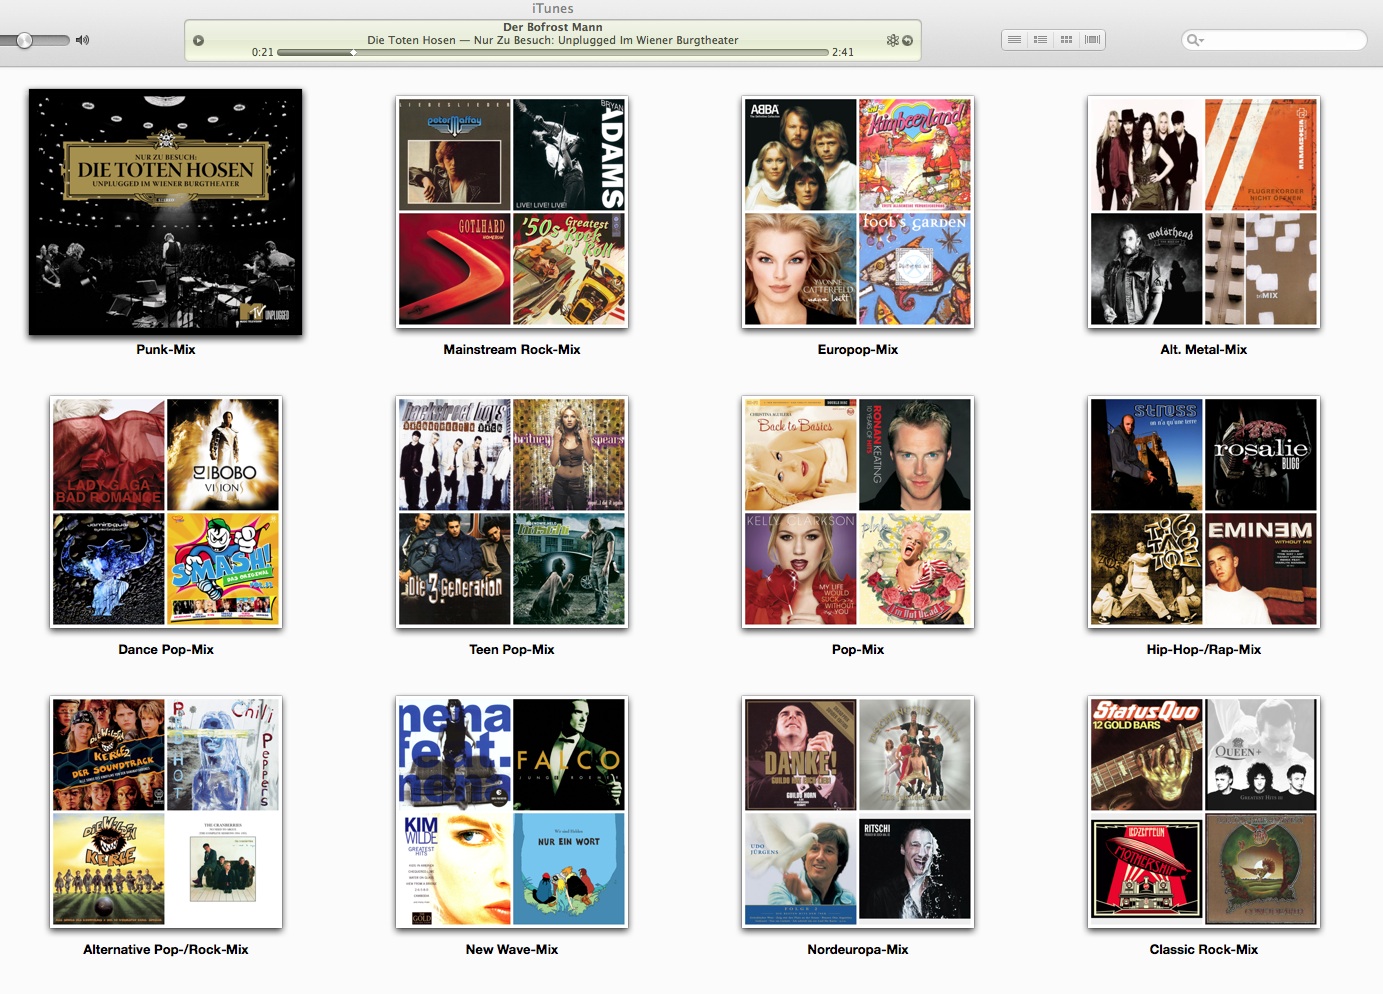Viewport: 1383px width, 994px height.
Task: Click the Alt. Metal-Mix label
Action: [x=1204, y=350]
